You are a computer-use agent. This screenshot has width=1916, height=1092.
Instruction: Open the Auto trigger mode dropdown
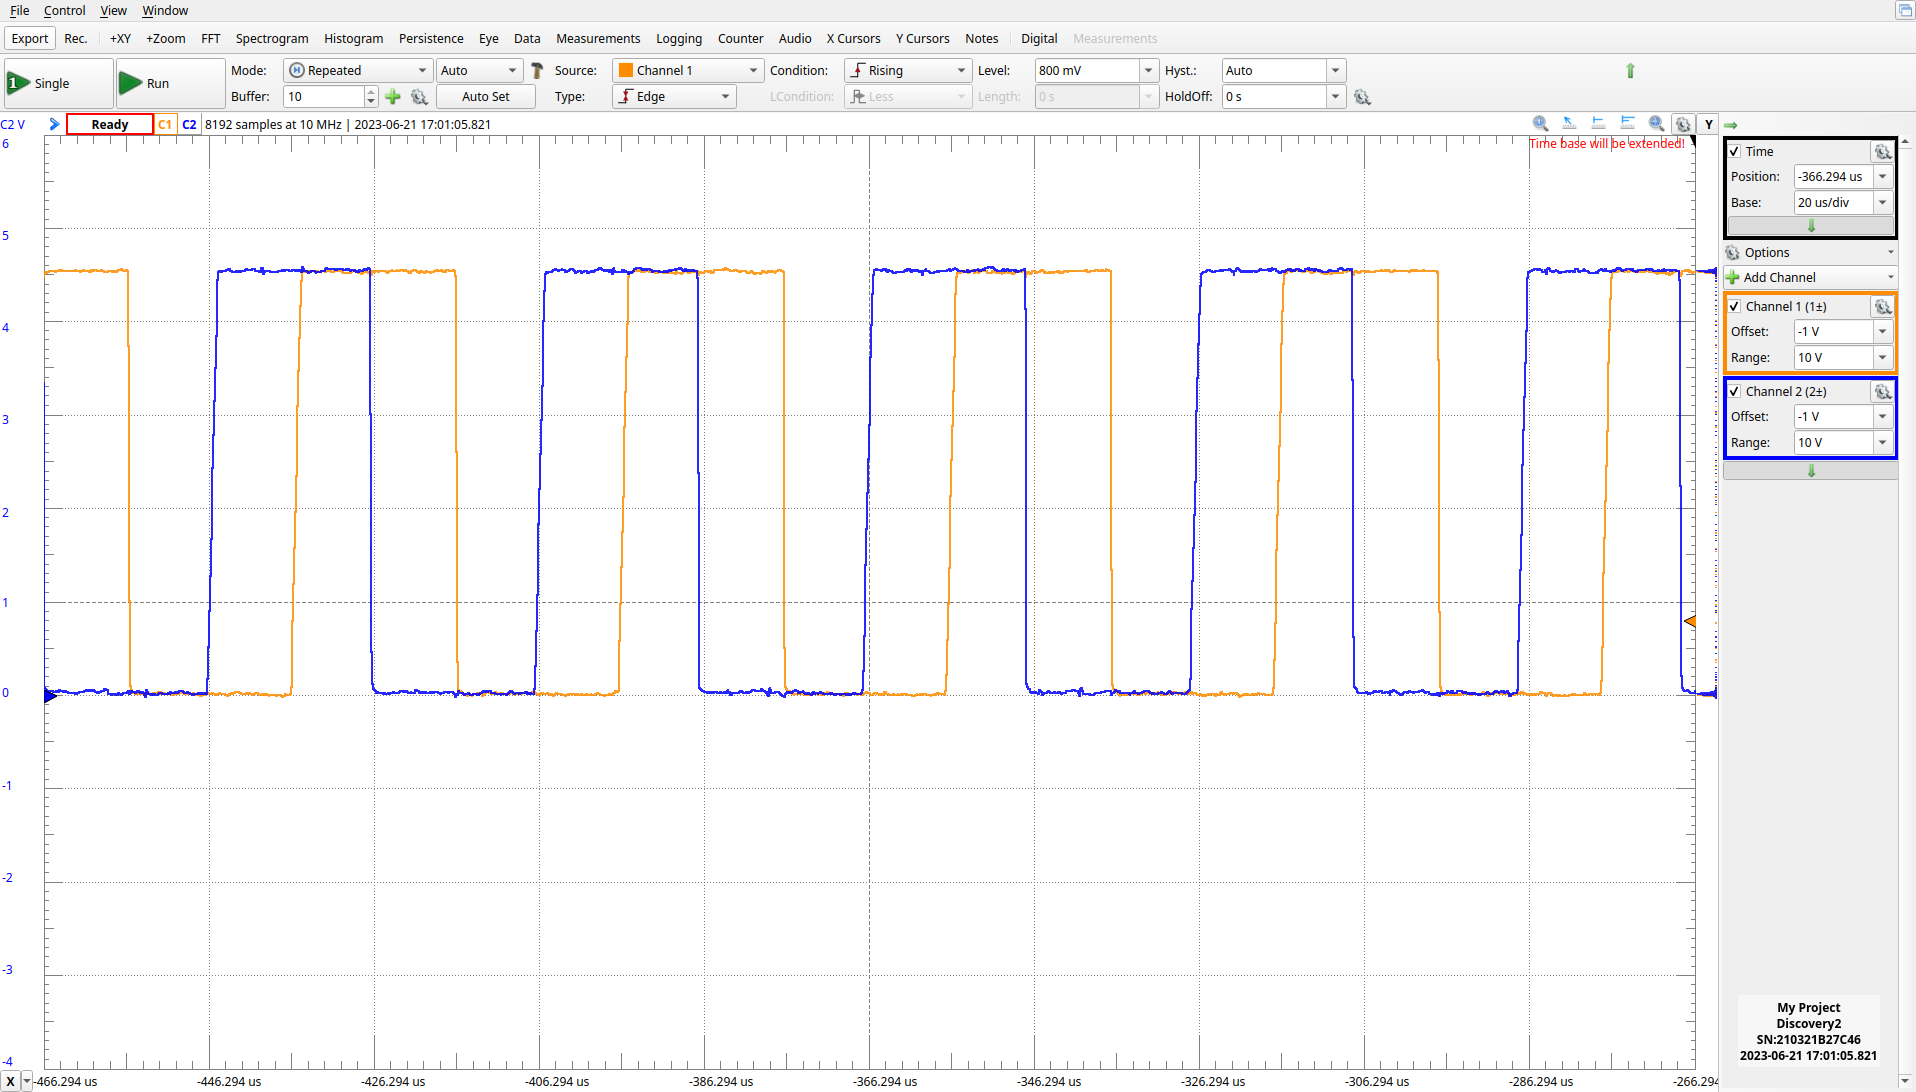point(479,70)
